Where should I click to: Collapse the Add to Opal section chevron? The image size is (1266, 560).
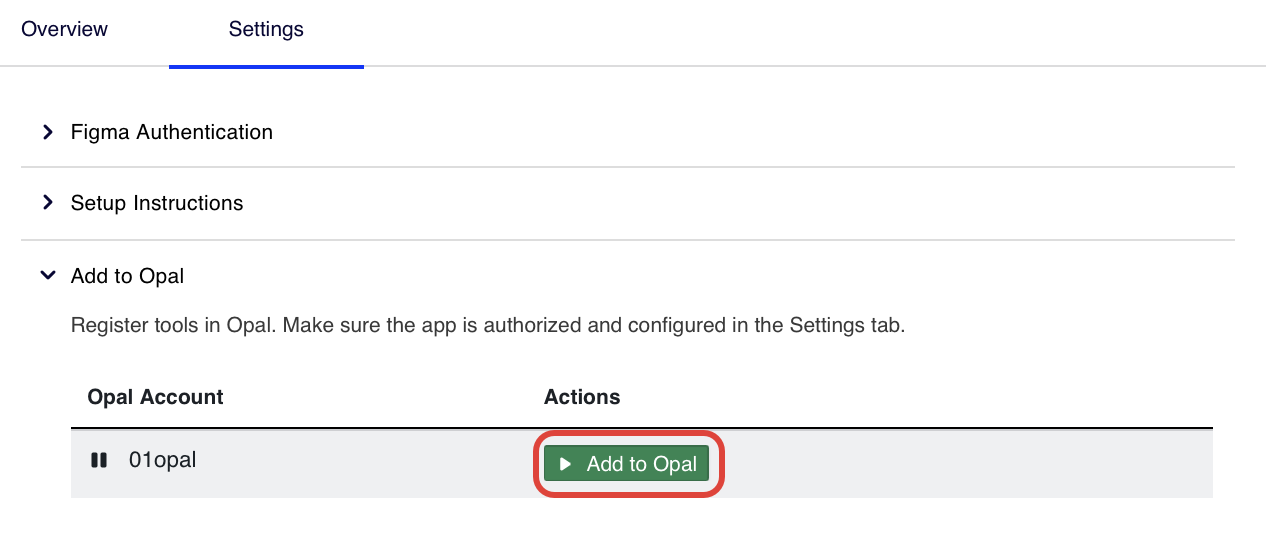click(47, 276)
